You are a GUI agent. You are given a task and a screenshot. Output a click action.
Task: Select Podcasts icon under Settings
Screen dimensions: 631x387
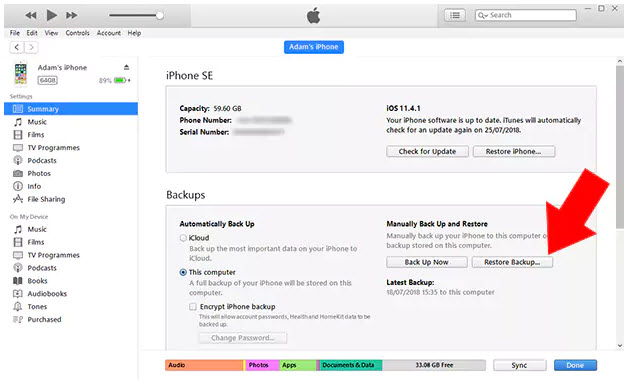click(18, 161)
